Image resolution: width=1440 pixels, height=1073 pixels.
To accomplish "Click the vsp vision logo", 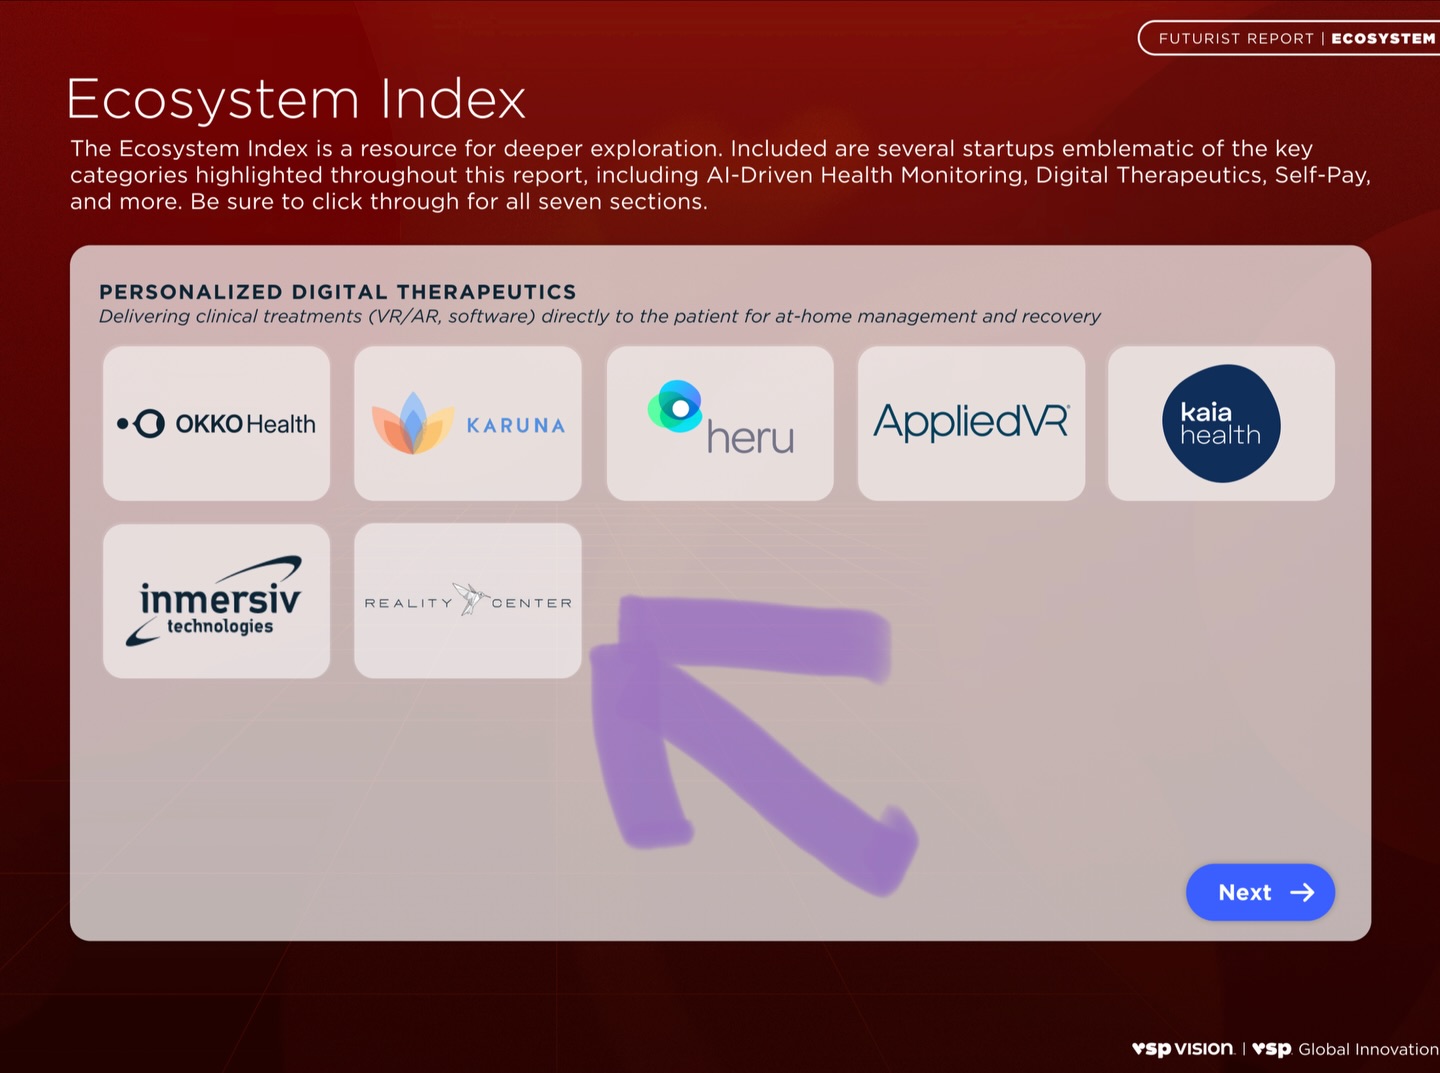I will [1183, 1048].
